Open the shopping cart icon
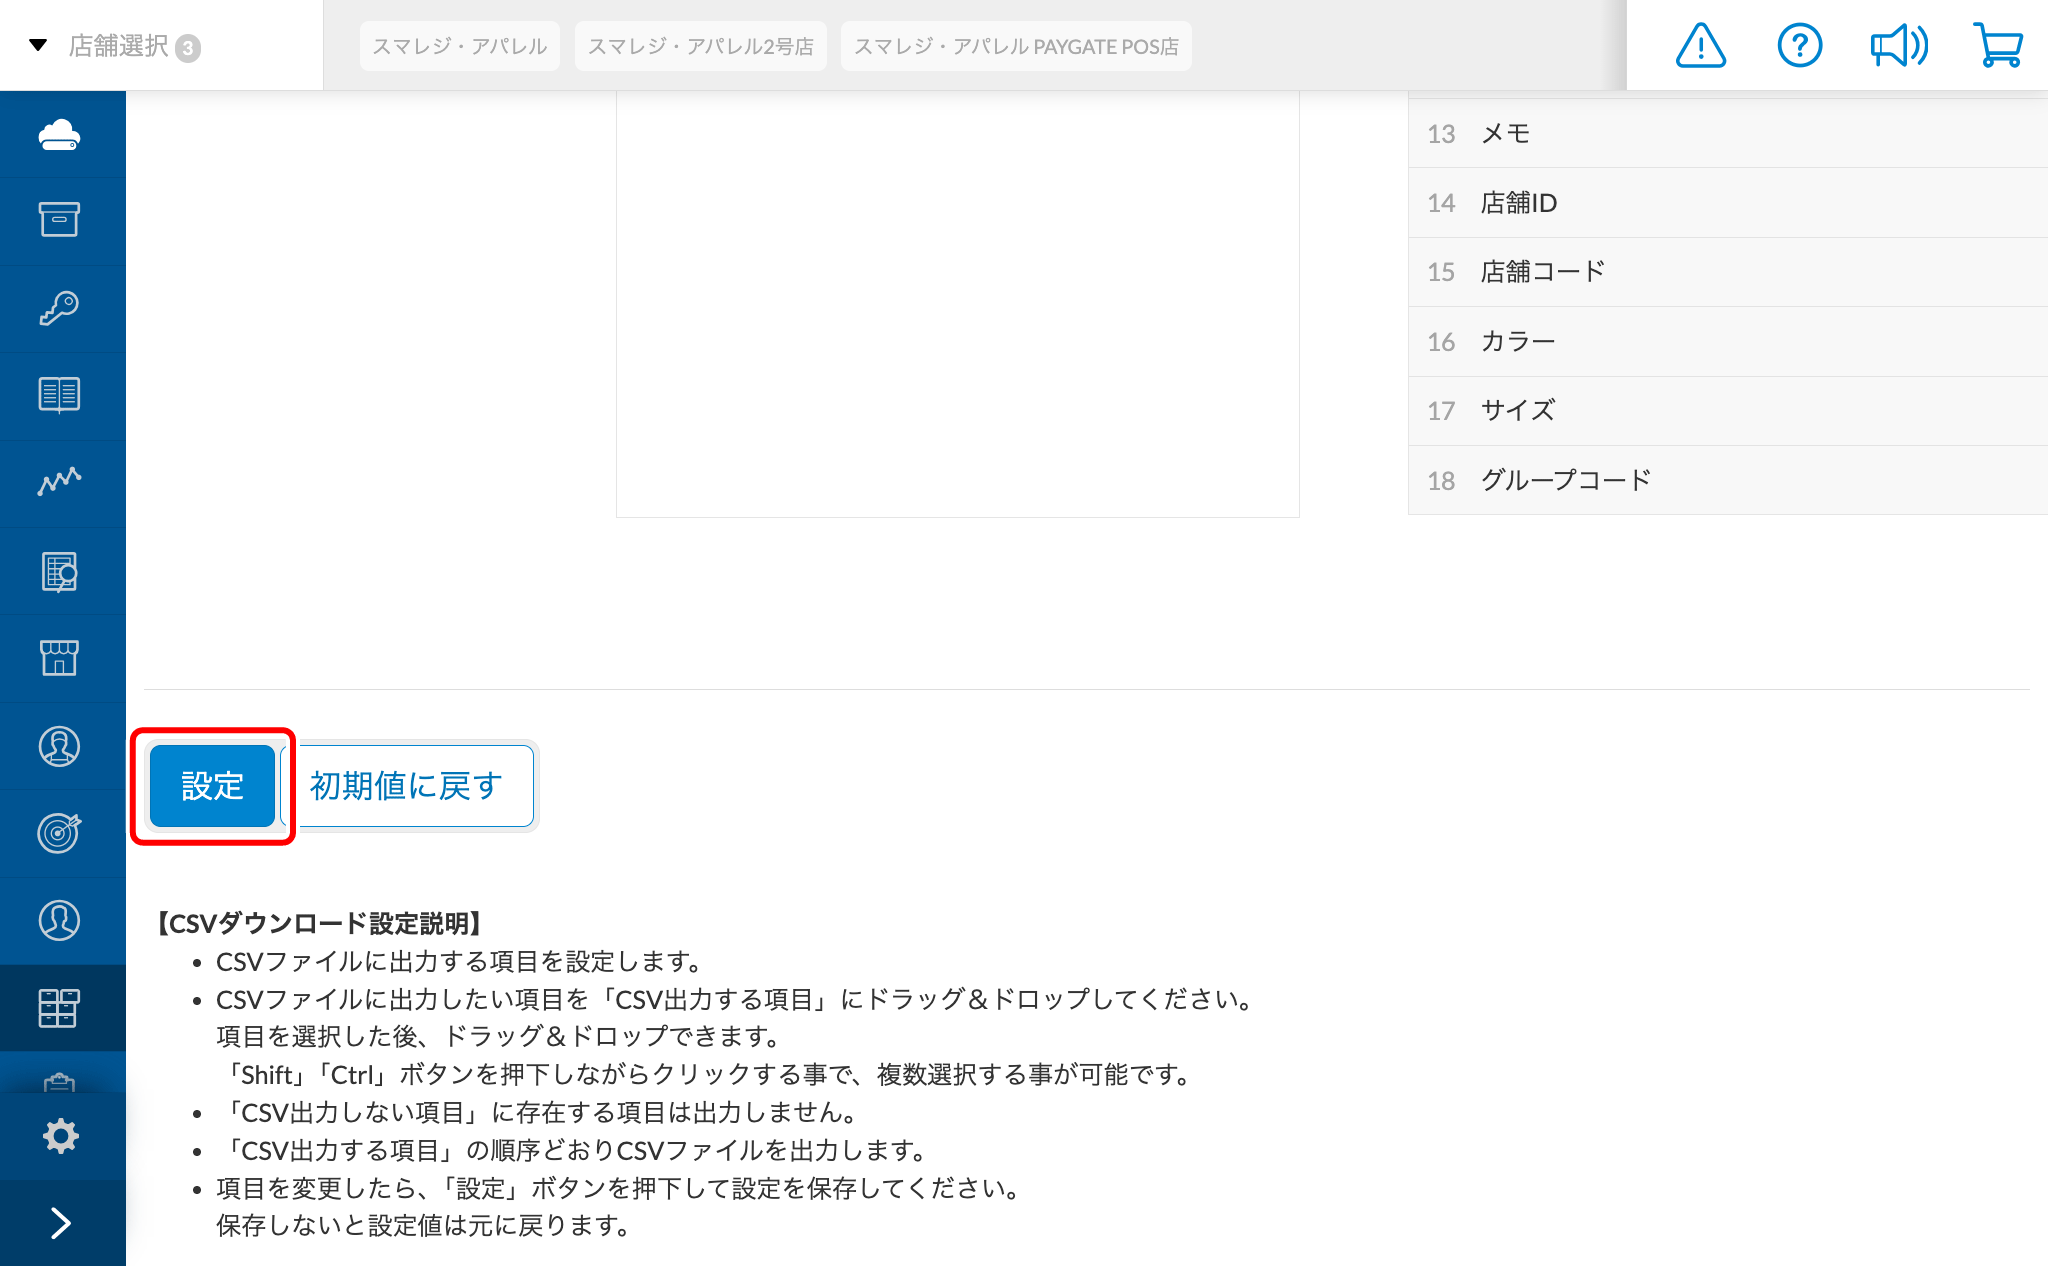Viewport: 2048px width, 1266px height. pyautogui.click(x=1998, y=46)
